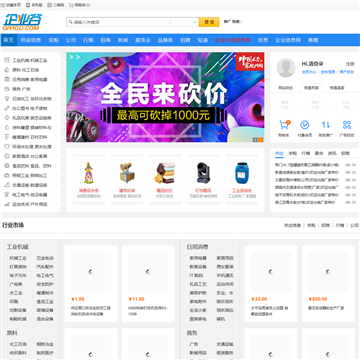This screenshot has width=360, height=360.
Task: Switch banner to slide 1 indicator
Action: [x=255, y=140]
